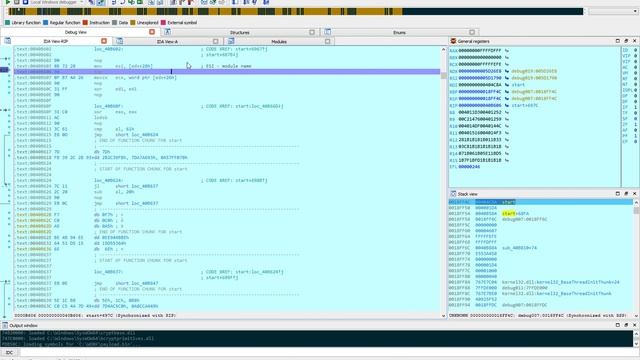Click the Enums tab icon
This screenshot has height=360, width=640.
327,32
